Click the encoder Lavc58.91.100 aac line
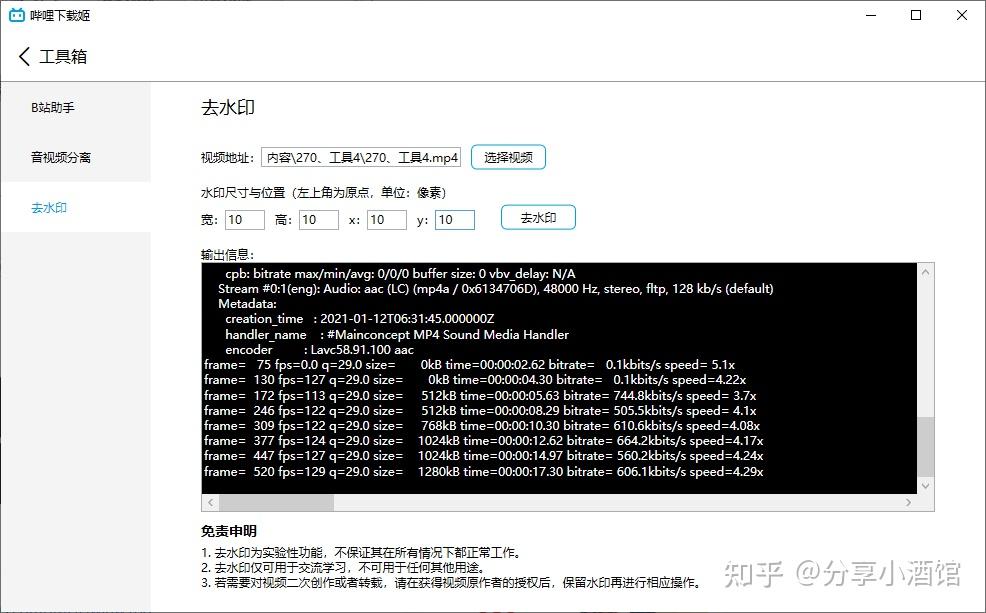 [319, 350]
